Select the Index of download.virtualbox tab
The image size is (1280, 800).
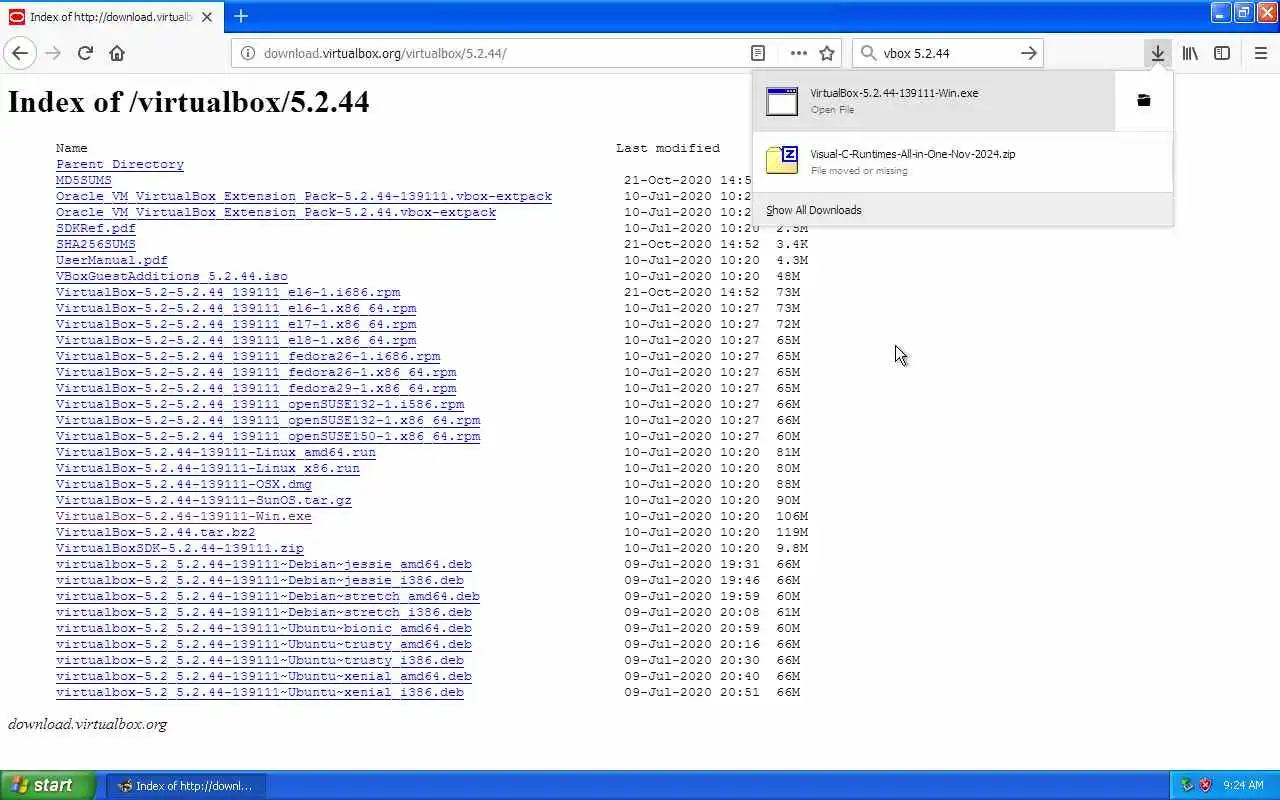110,17
